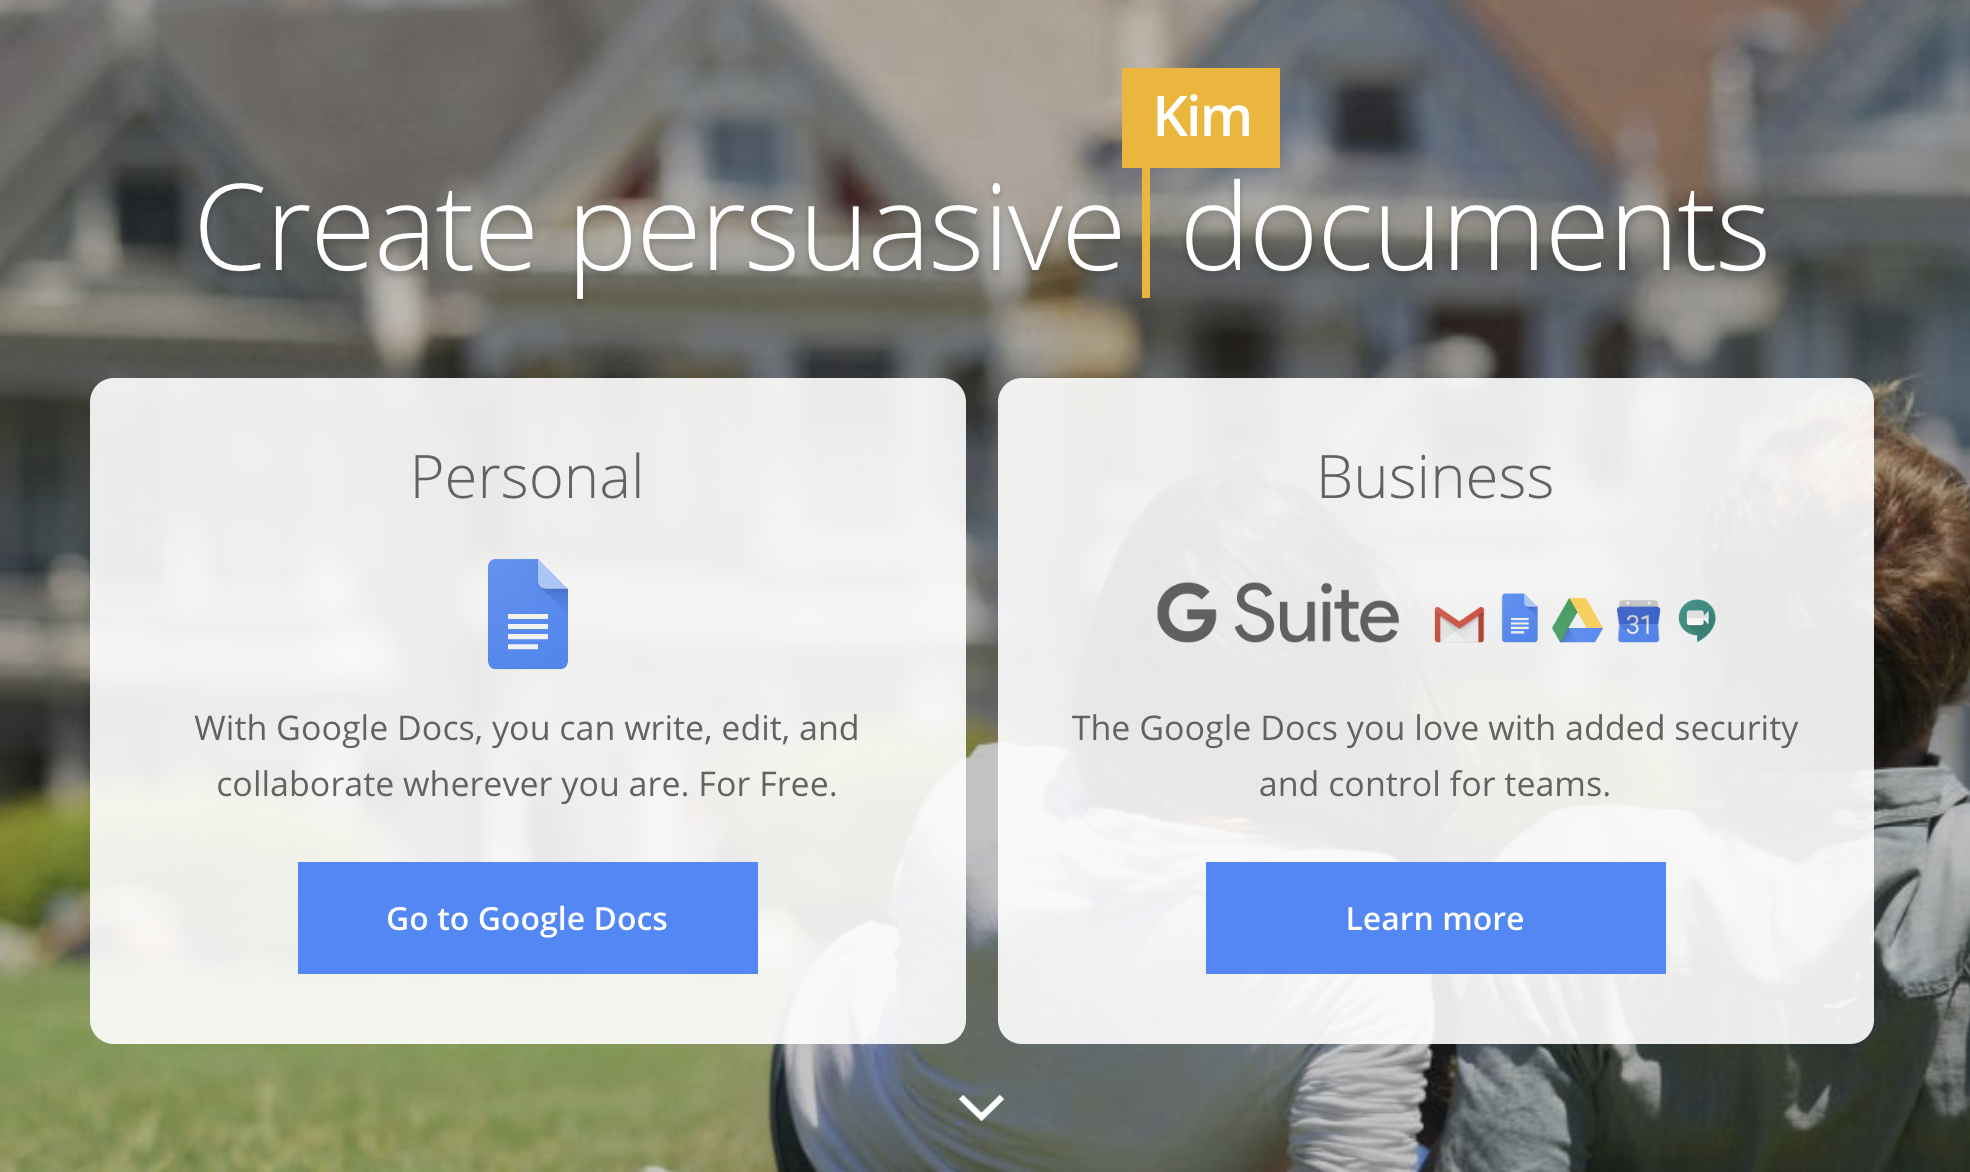Screen dimensions: 1970x1172
Task: Click the Business description about added security
Action: tap(1435, 755)
